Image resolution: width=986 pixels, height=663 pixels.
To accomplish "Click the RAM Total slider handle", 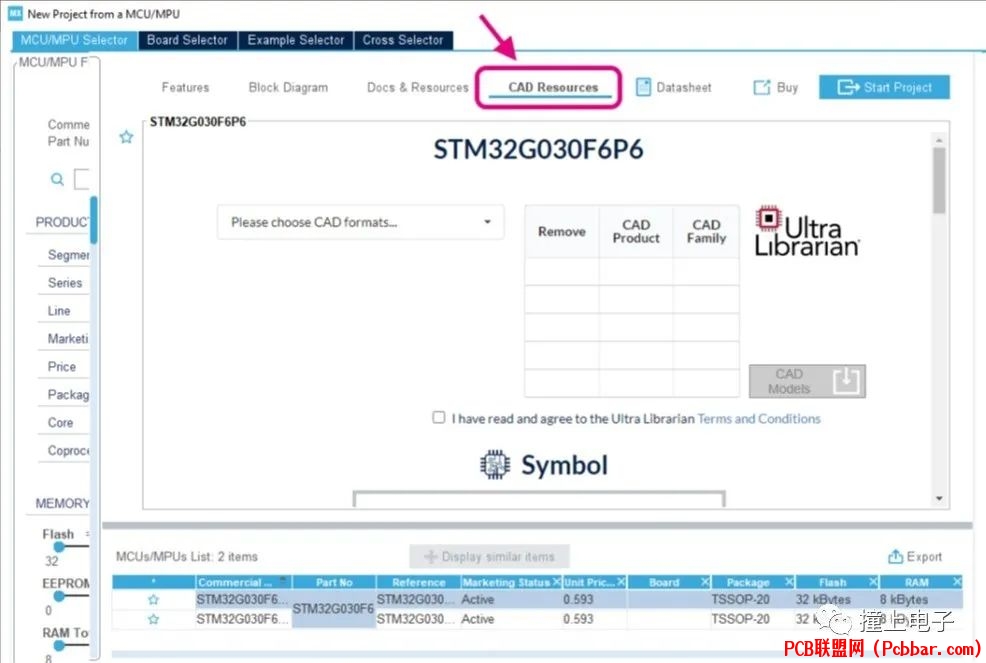I will point(59,645).
